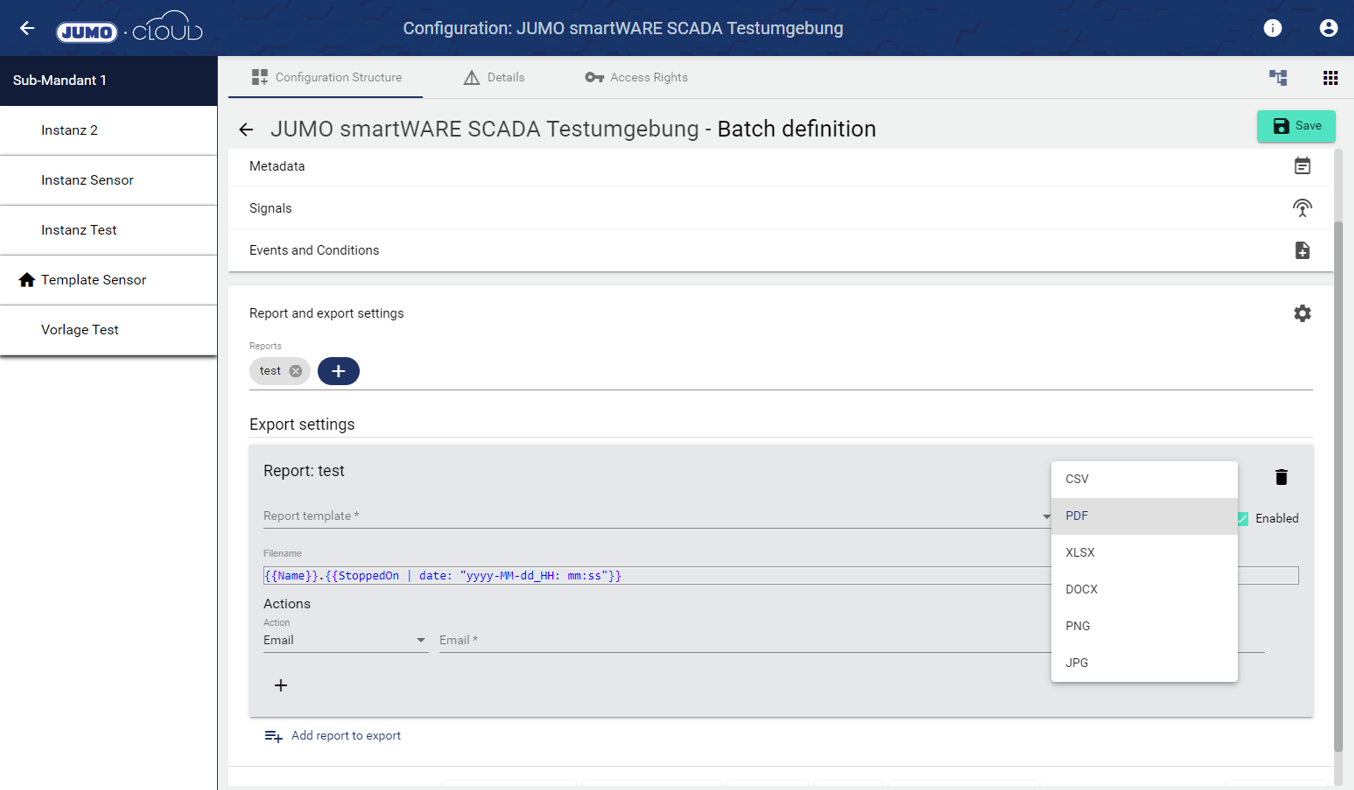
Task: Click the Events and Conditions file icon
Action: pyautogui.click(x=1302, y=250)
